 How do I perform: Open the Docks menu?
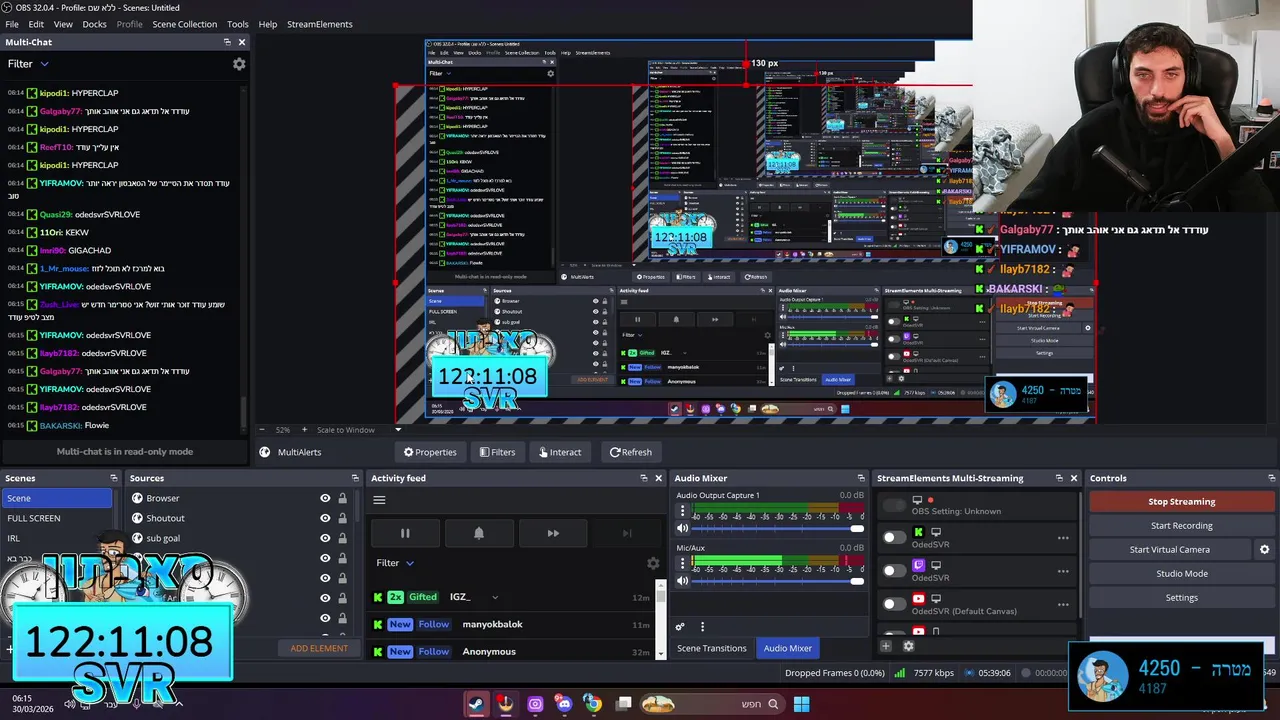tap(94, 24)
